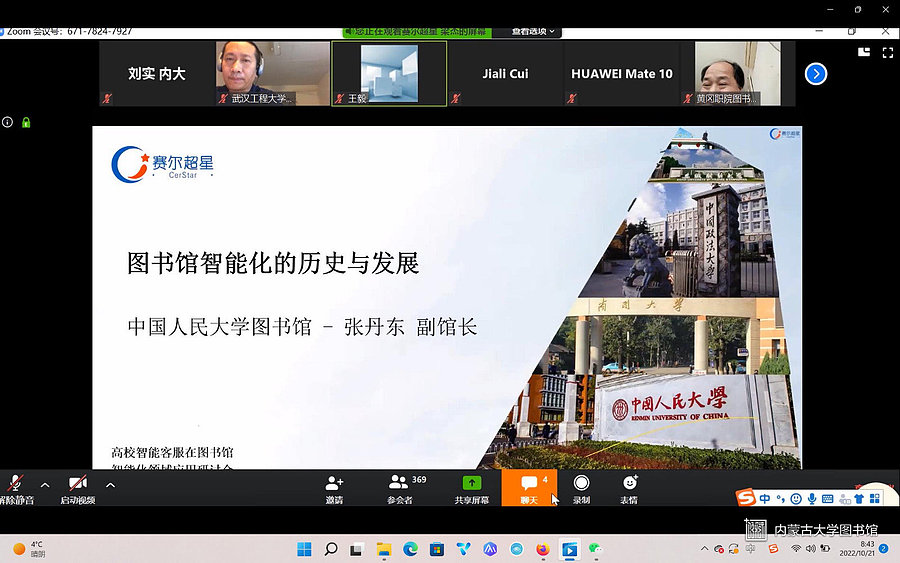Launch Microsoft Edge from the taskbar
The image size is (900, 563).
point(410,549)
